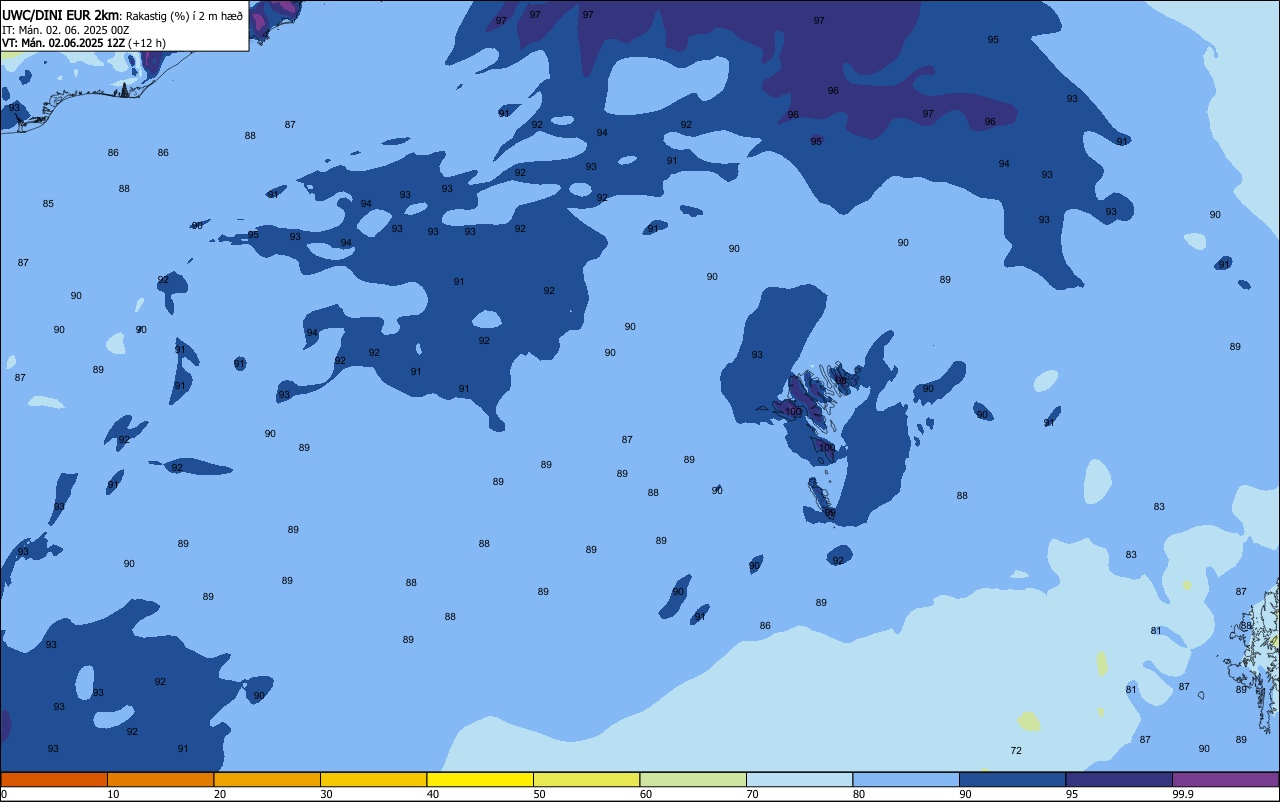Click the navy 95–99.9 legend swatch
This screenshot has width=1280, height=802.
[x=1119, y=779]
